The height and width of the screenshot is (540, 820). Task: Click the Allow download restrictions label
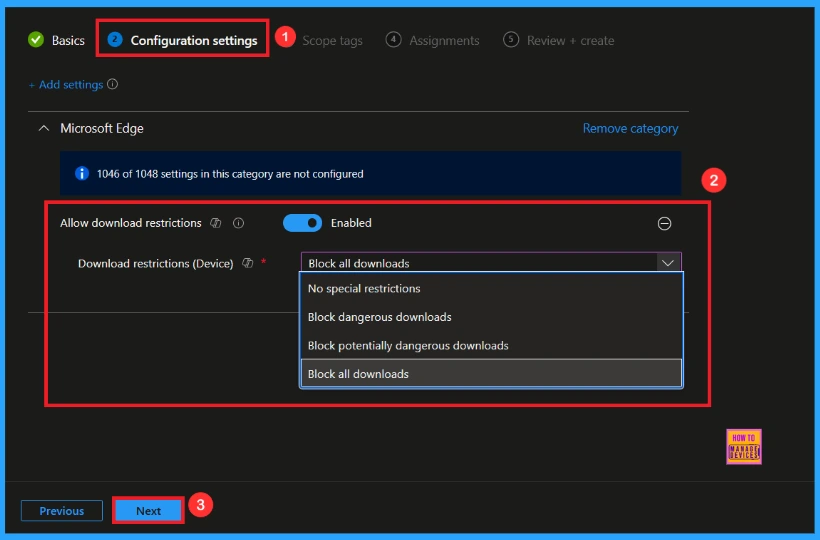(x=131, y=223)
